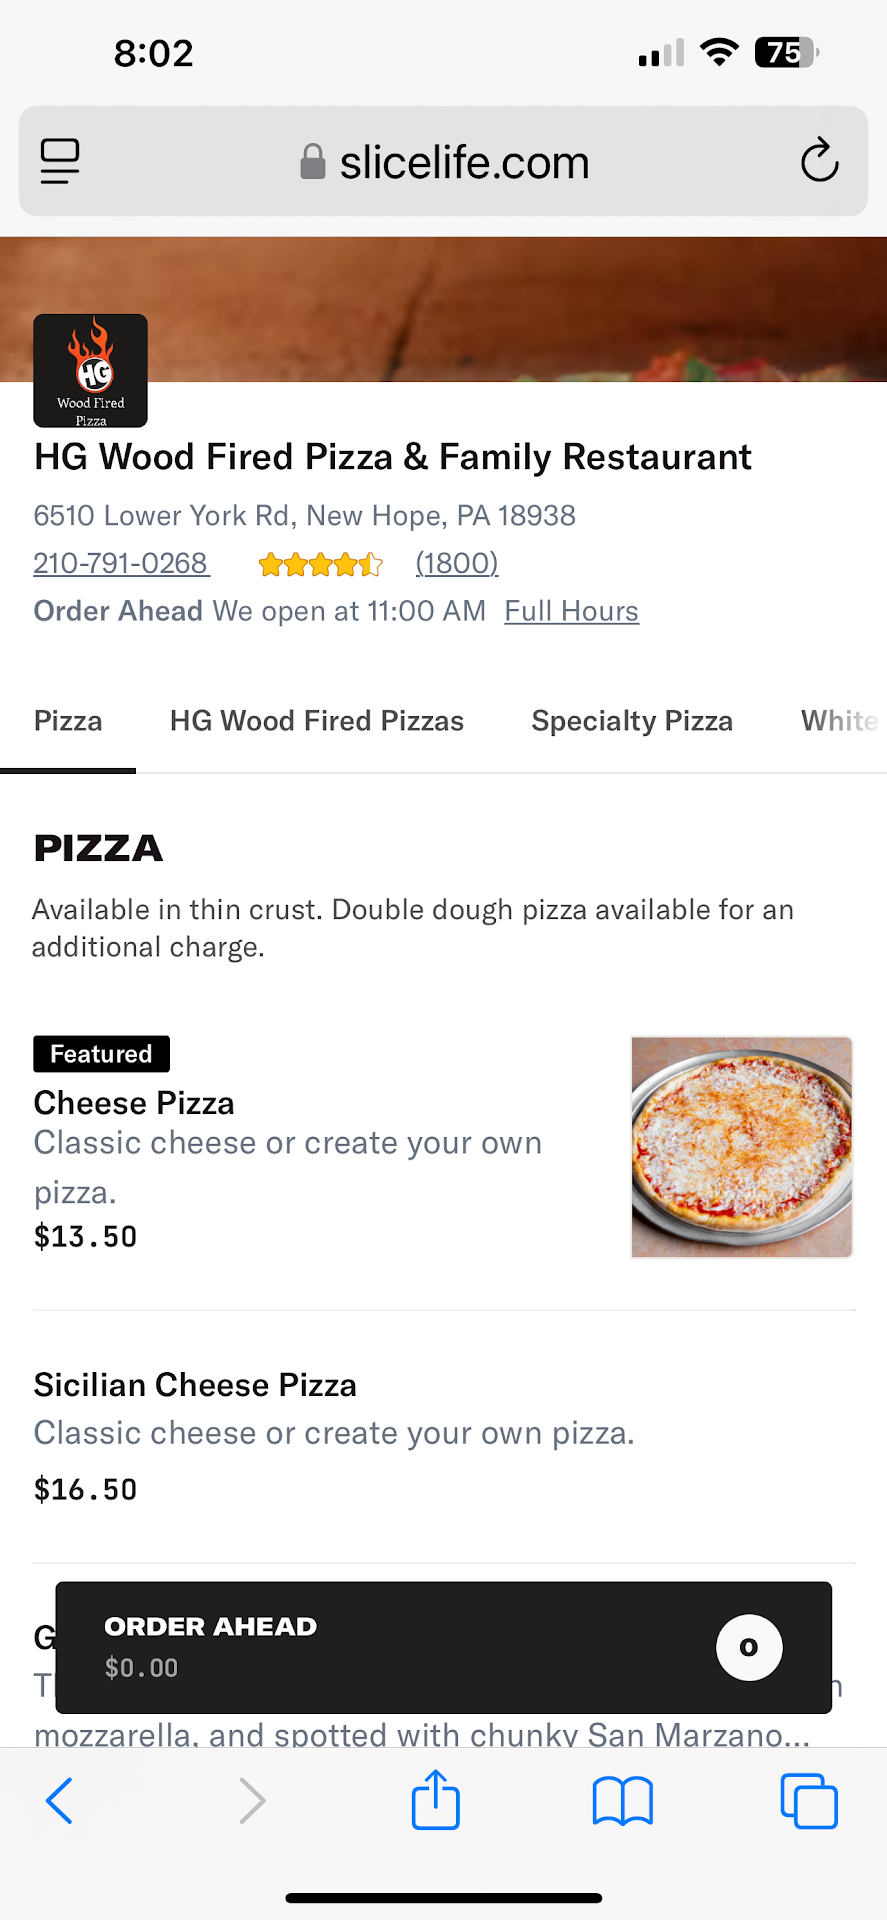
Task: View the Full Hours link
Action: click(x=571, y=611)
